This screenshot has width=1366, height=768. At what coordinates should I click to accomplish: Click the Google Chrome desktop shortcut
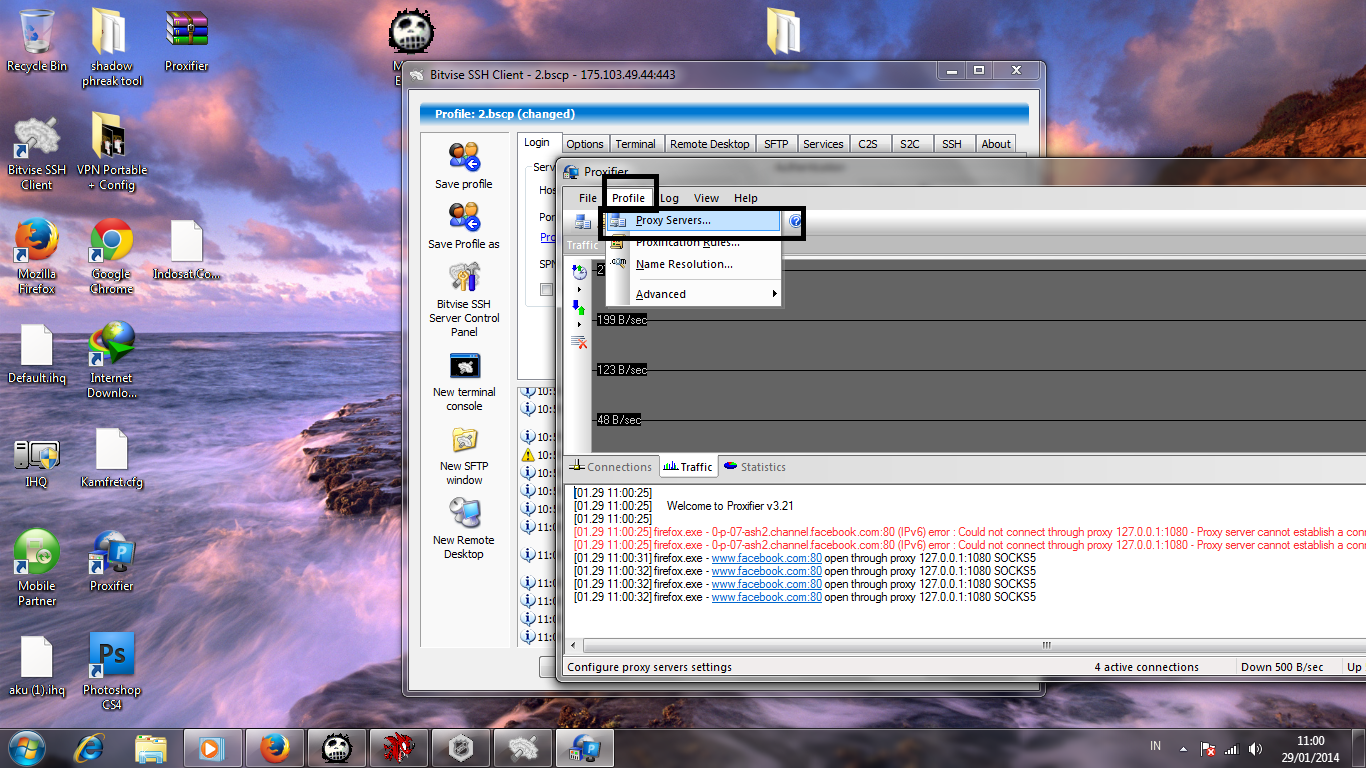pos(112,257)
